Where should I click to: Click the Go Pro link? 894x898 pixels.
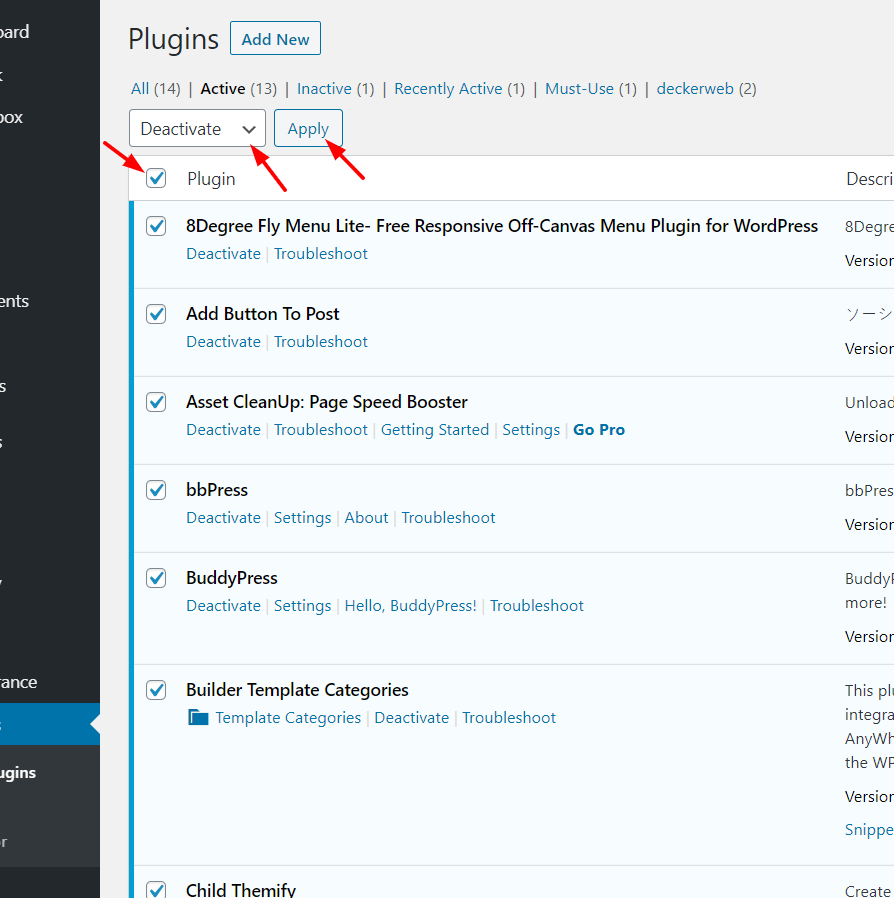point(599,430)
